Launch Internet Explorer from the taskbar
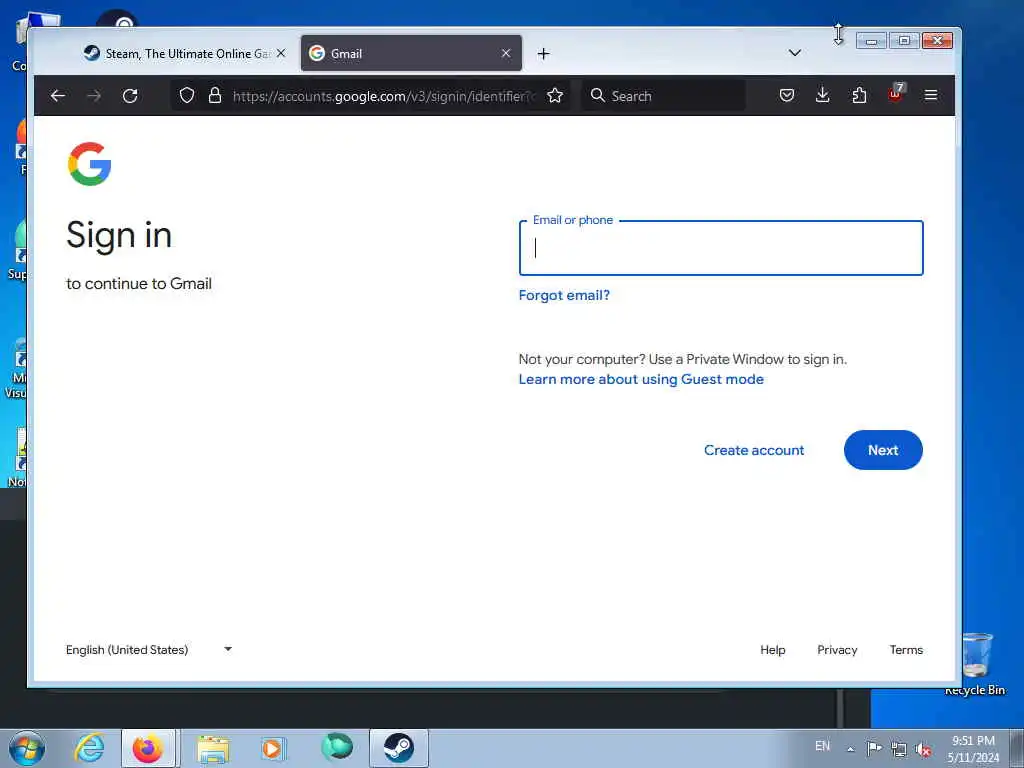 pos(89,748)
